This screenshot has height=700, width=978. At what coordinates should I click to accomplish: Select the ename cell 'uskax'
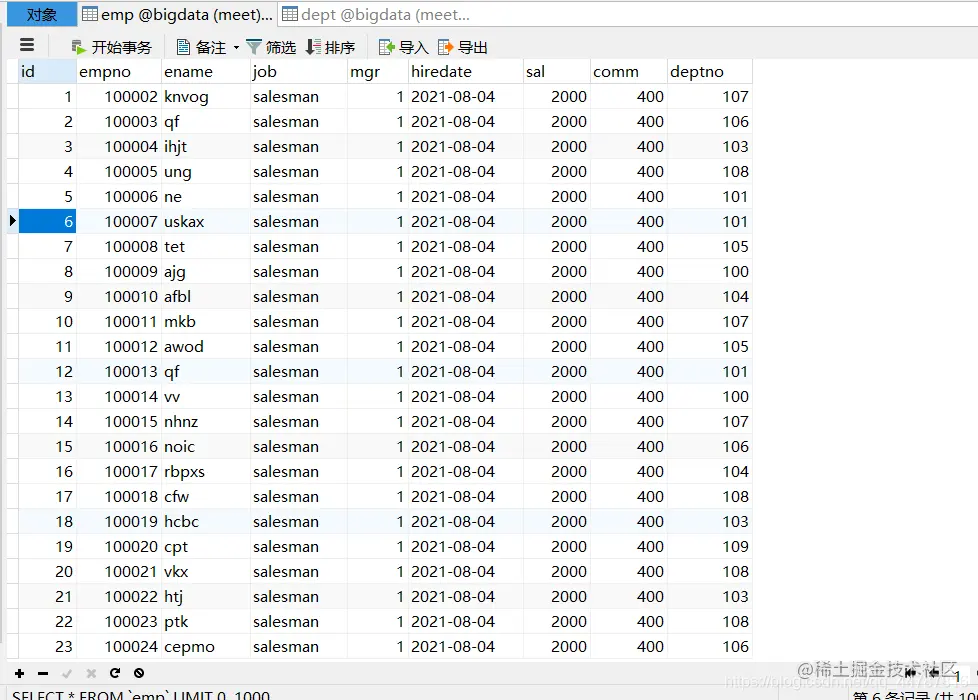(x=205, y=221)
